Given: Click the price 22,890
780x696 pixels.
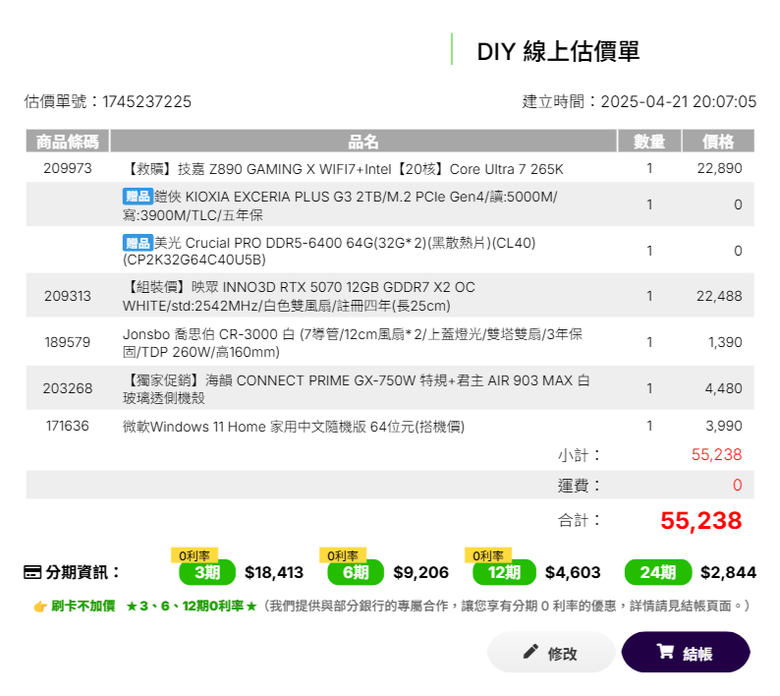Looking at the screenshot, I should [719, 168].
